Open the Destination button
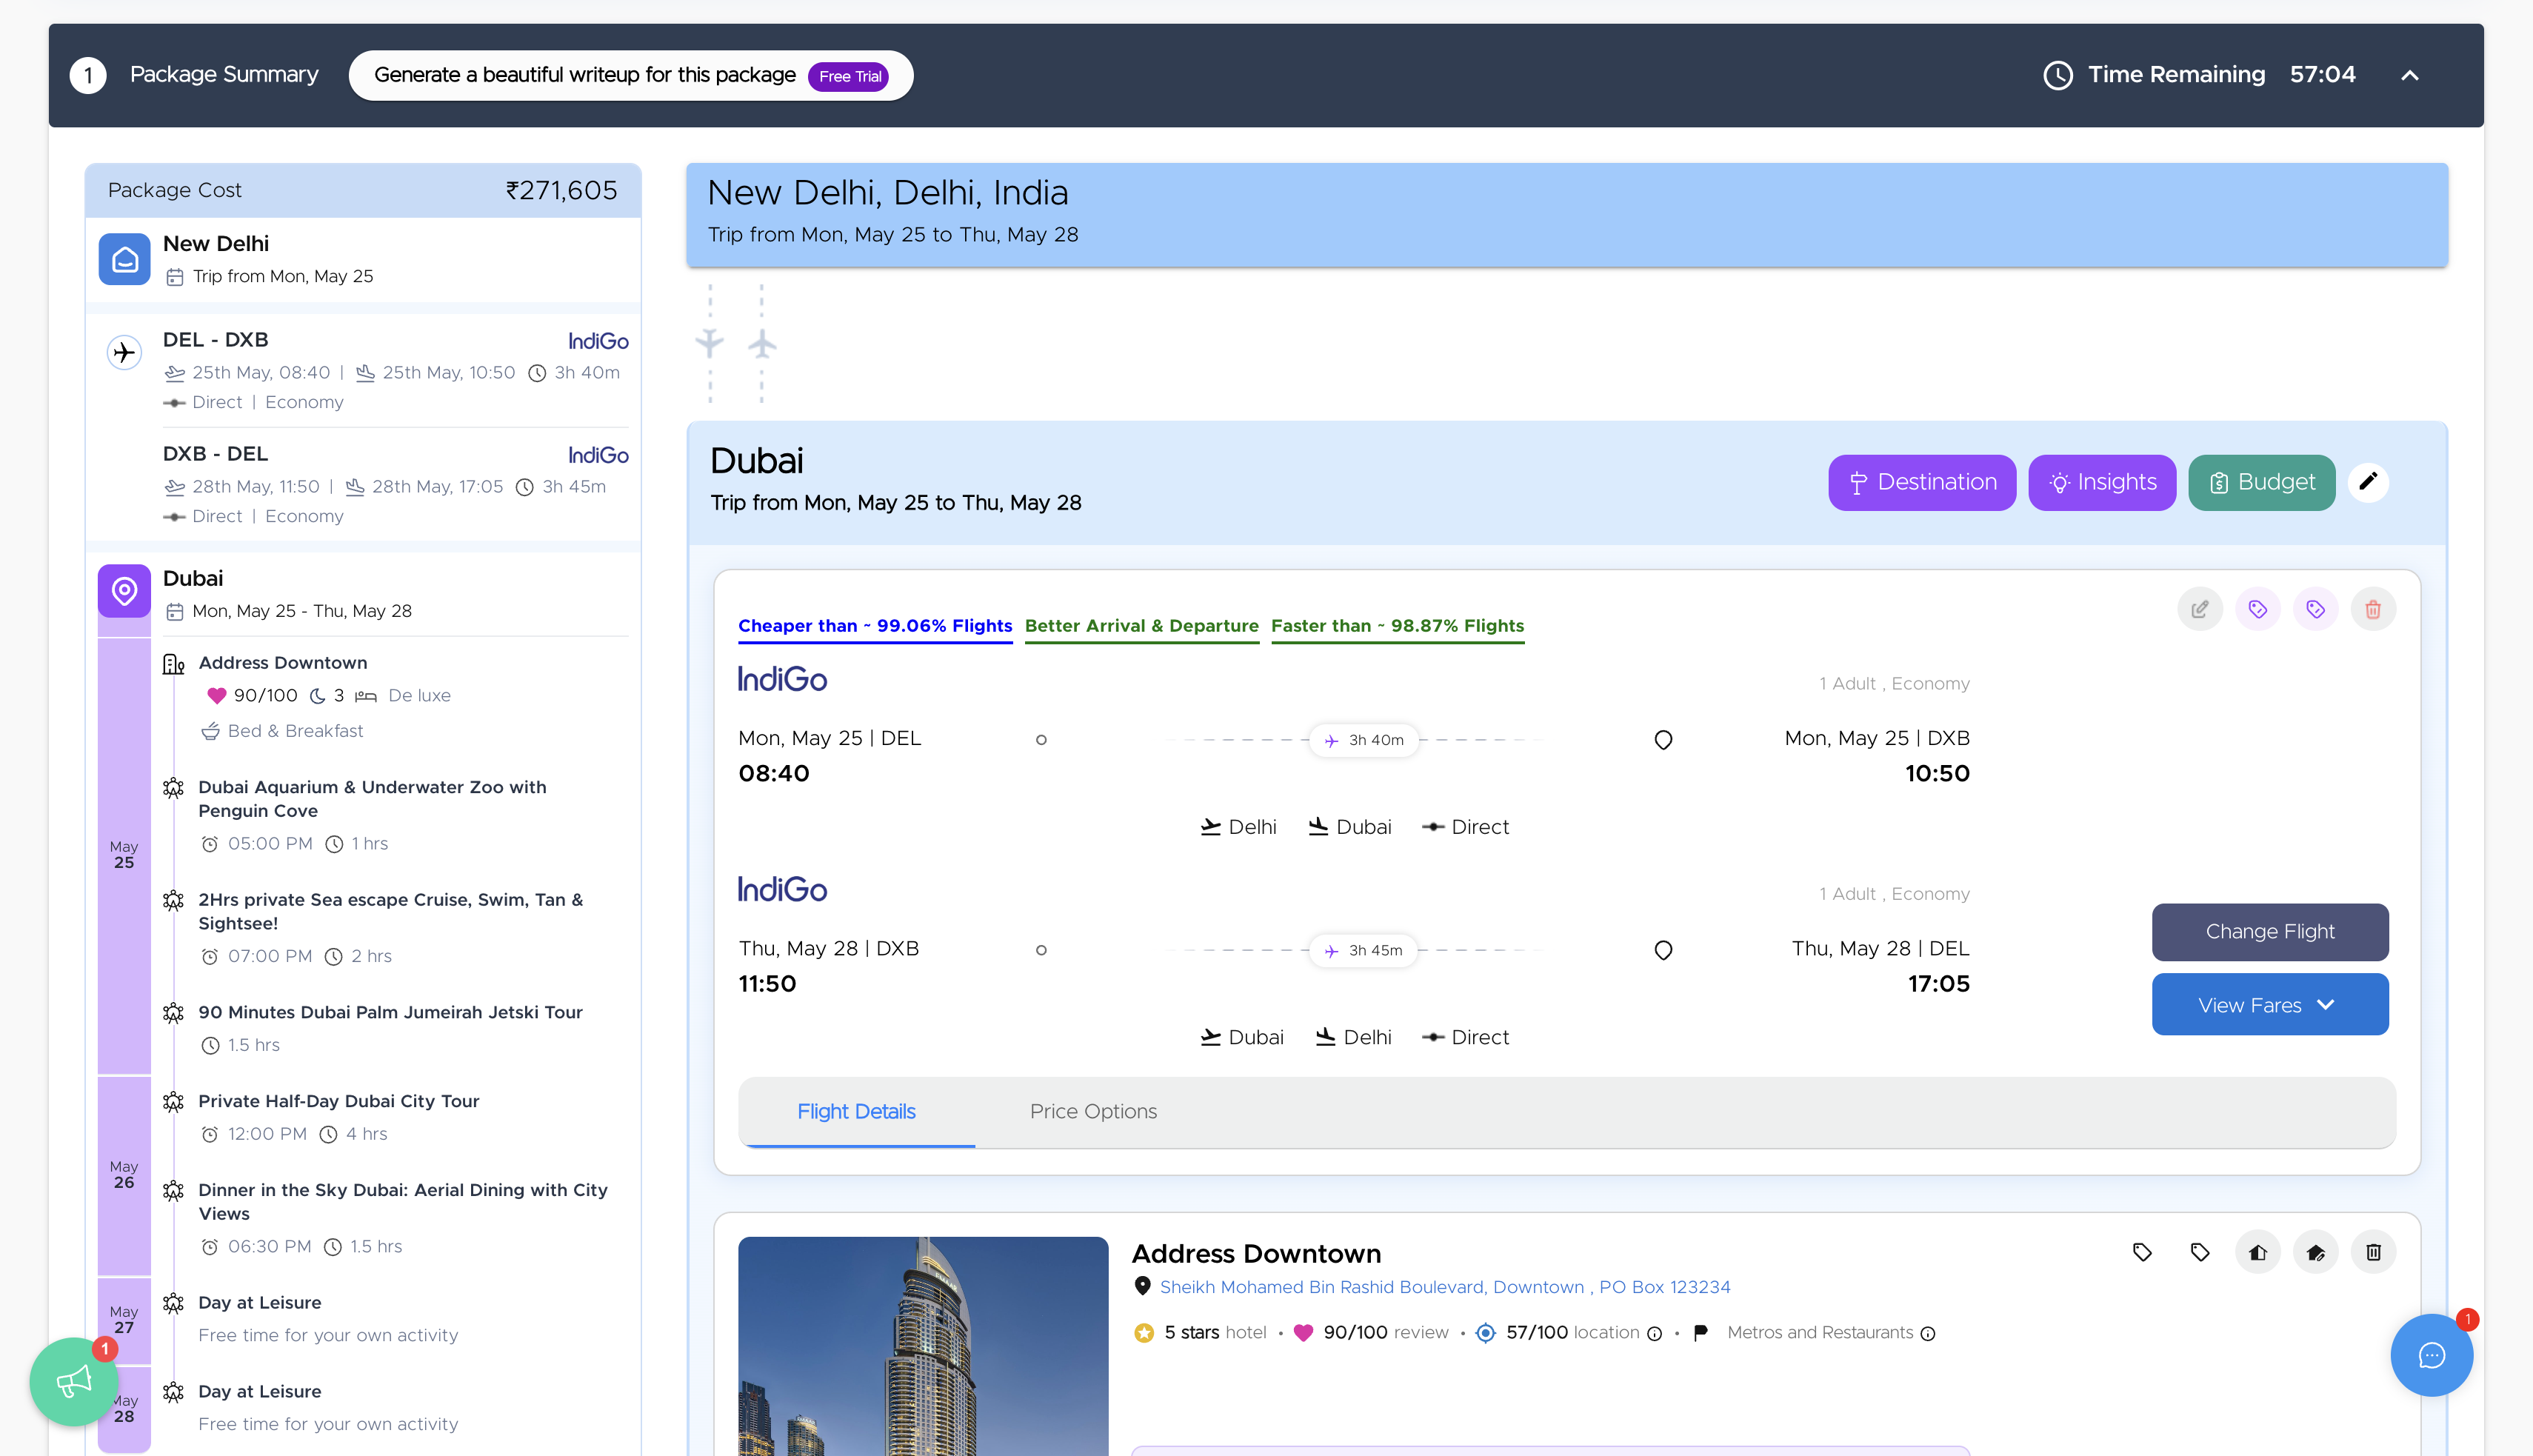Screen dimensions: 2533x1456 coord(1922,482)
